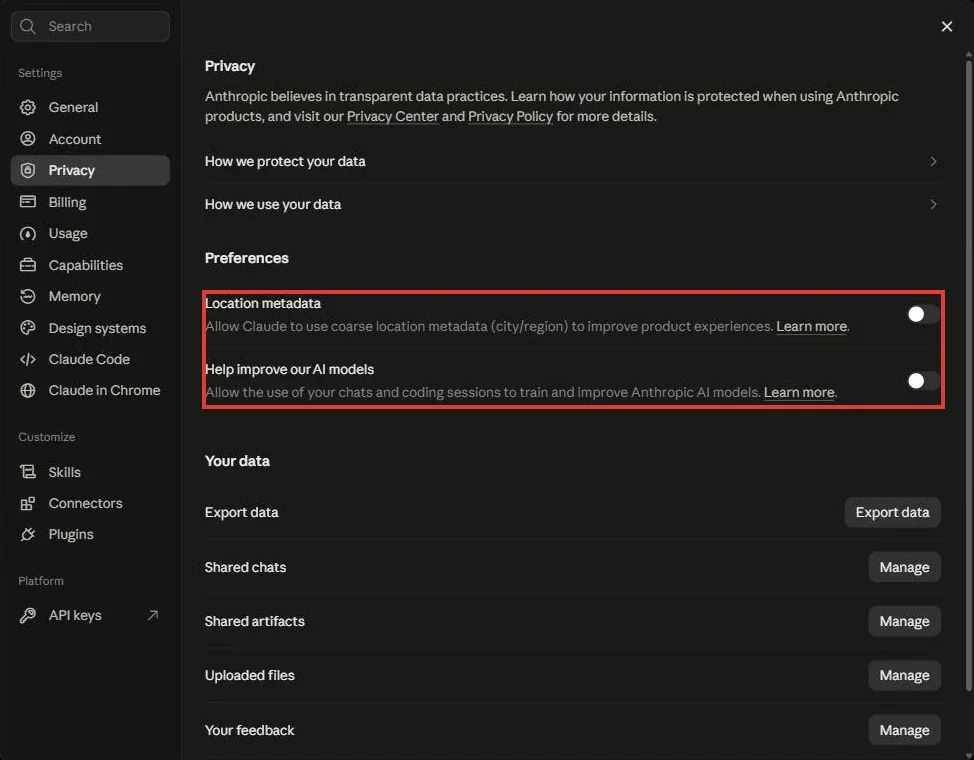Screen dimensions: 974x760
Task: Click the API keys key icon
Action: tap(28, 615)
